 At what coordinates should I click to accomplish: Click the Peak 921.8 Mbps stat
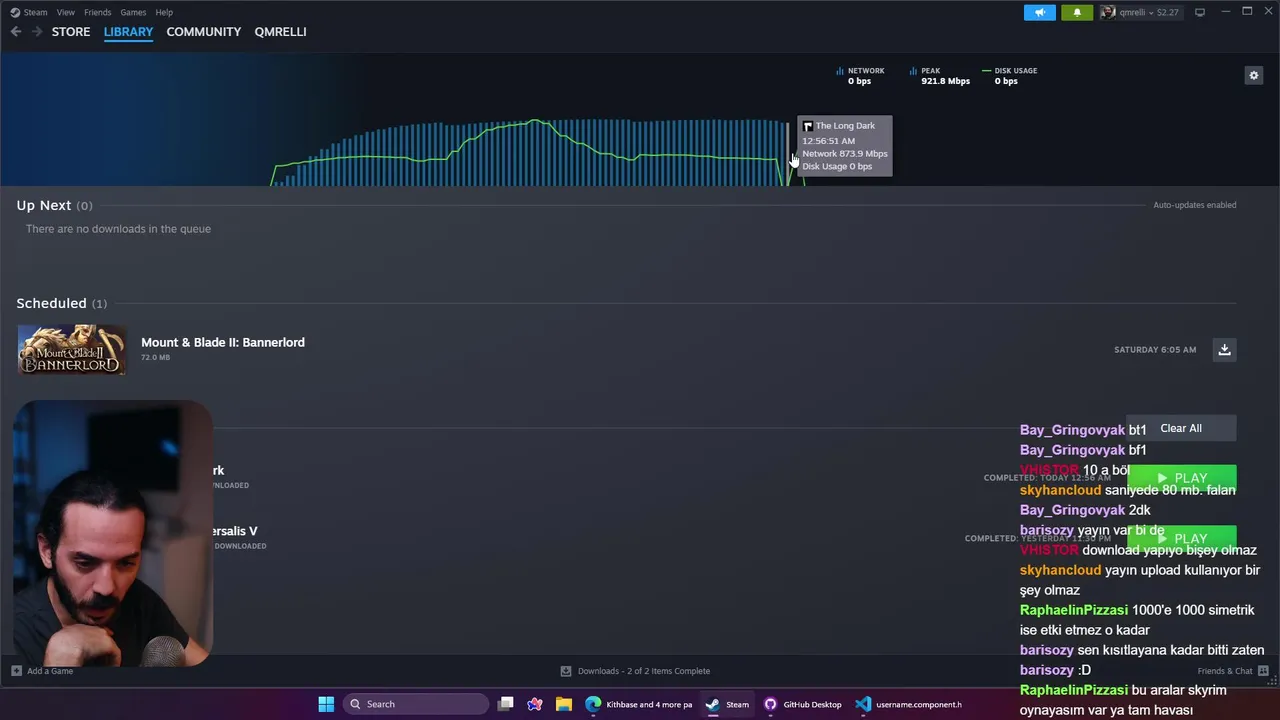940,76
